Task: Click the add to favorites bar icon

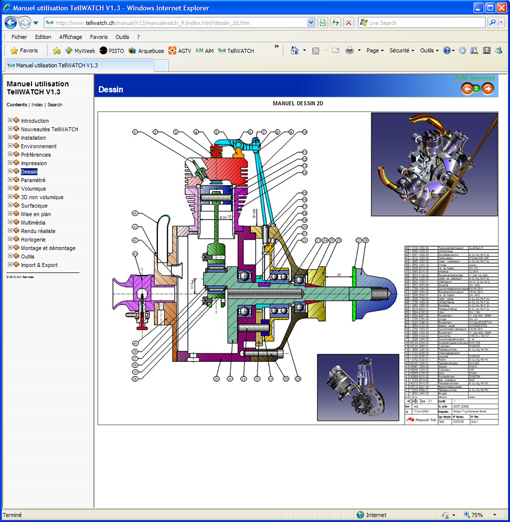Action: coord(57,51)
